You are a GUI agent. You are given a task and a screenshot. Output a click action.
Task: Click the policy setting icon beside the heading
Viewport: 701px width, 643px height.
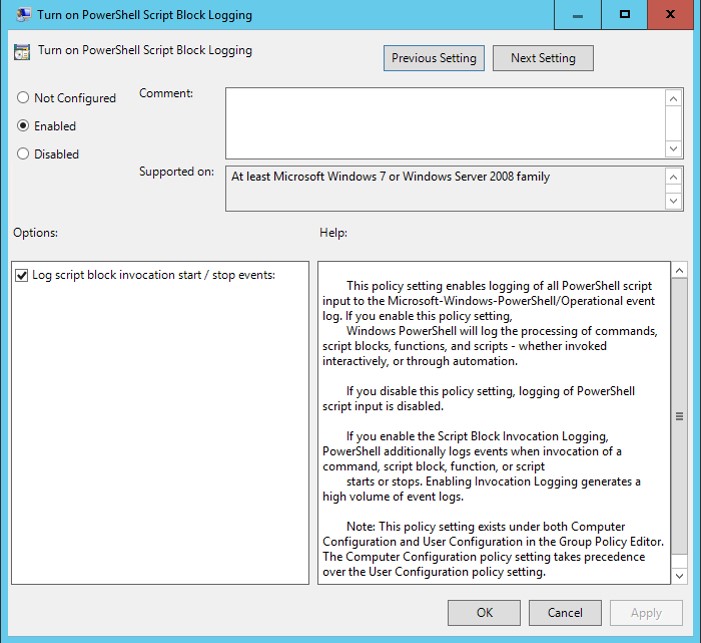pyautogui.click(x=22, y=51)
